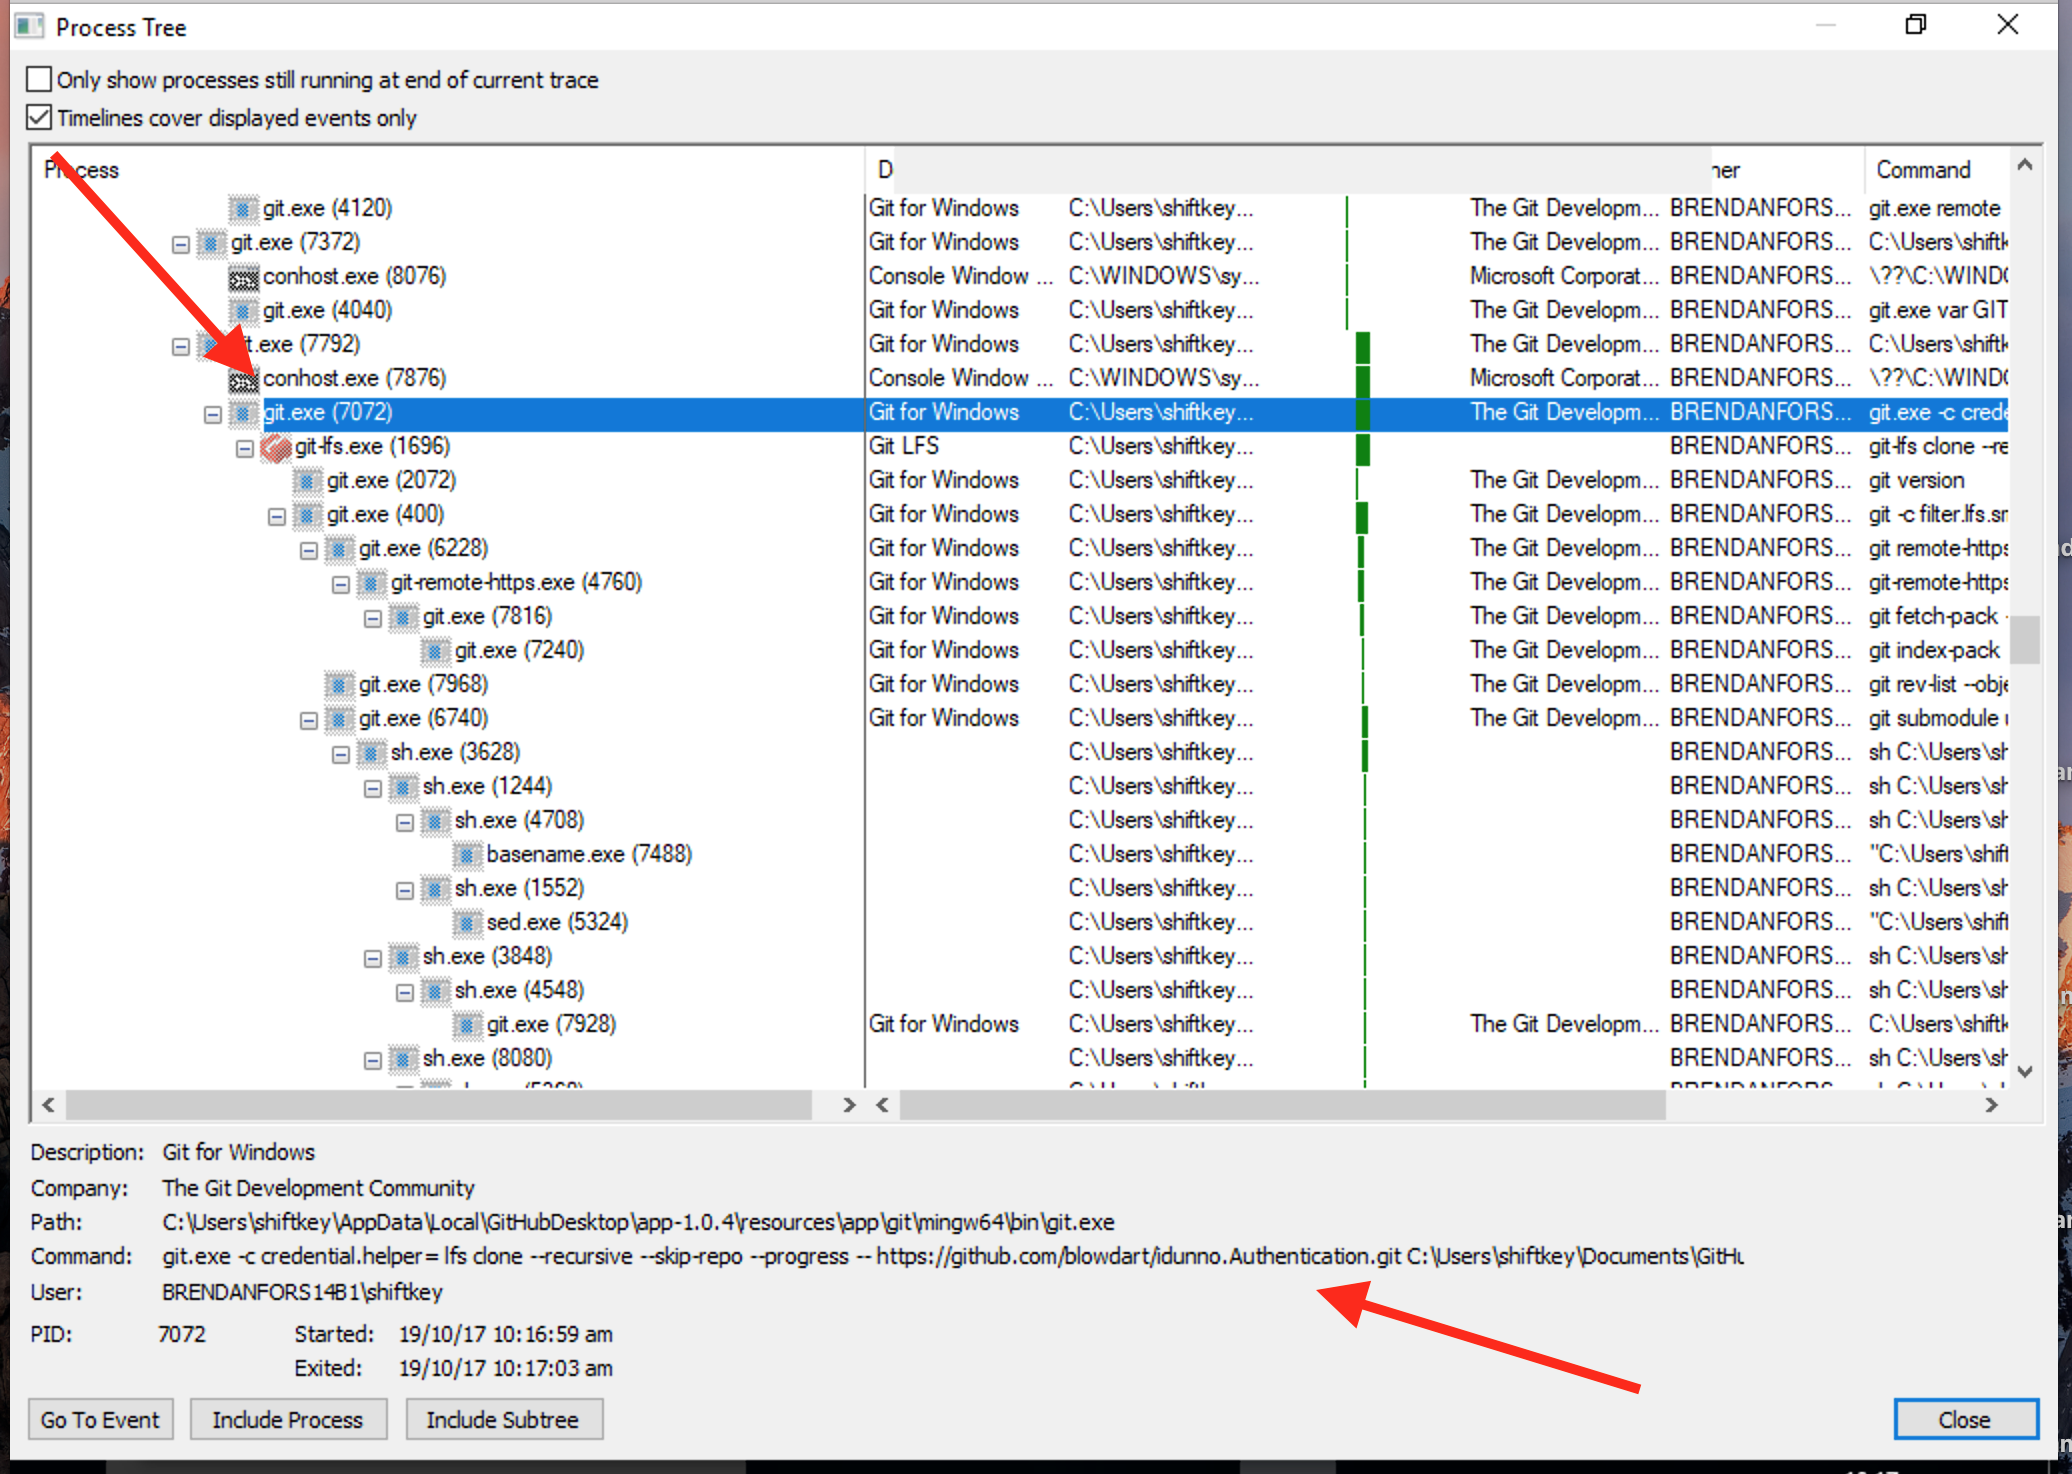
Task: Click the git.exe (4120) process icon
Action: [243, 208]
